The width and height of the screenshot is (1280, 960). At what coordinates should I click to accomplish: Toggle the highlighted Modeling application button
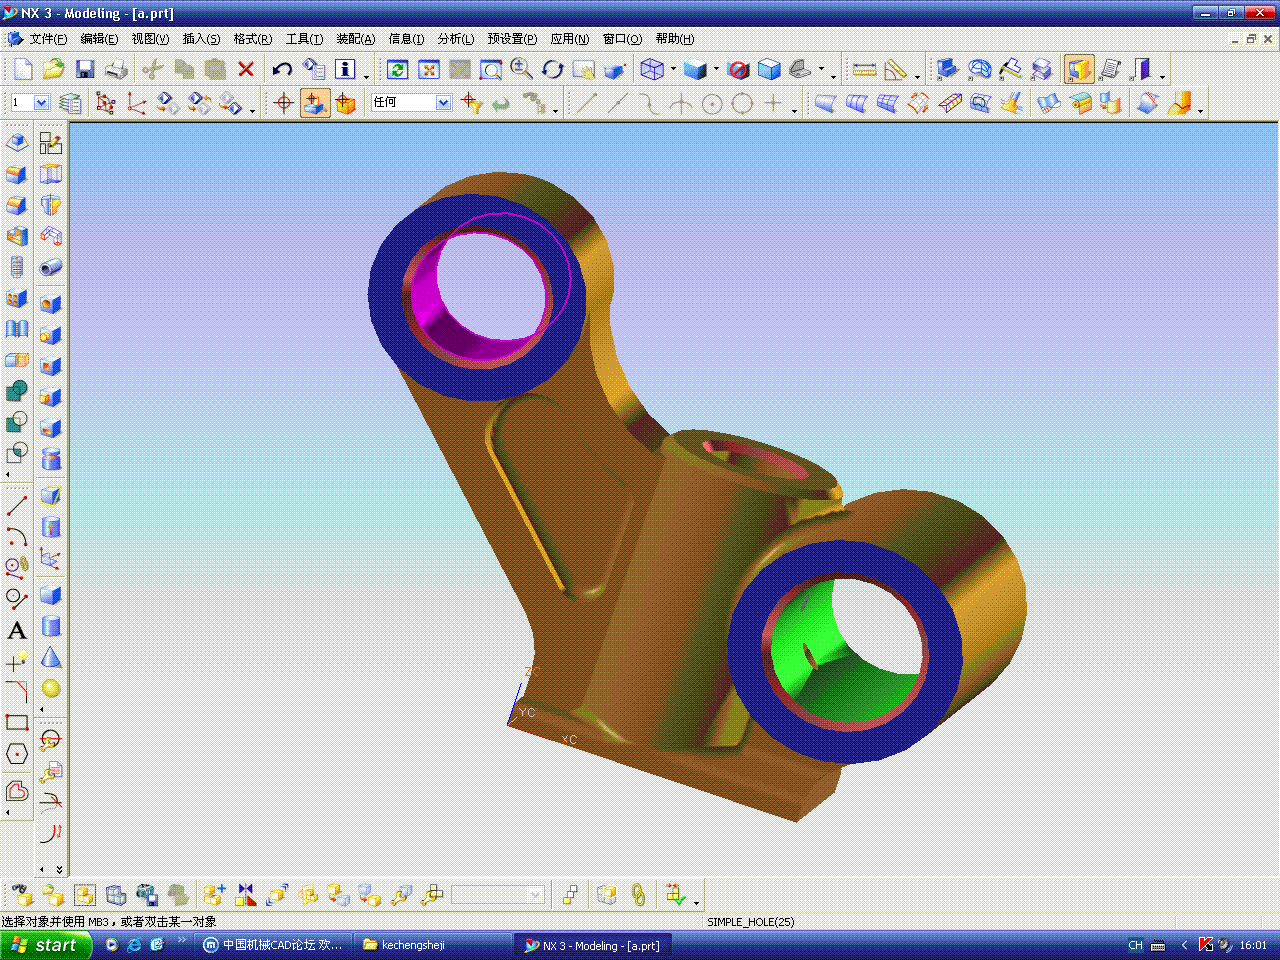pos(1078,69)
